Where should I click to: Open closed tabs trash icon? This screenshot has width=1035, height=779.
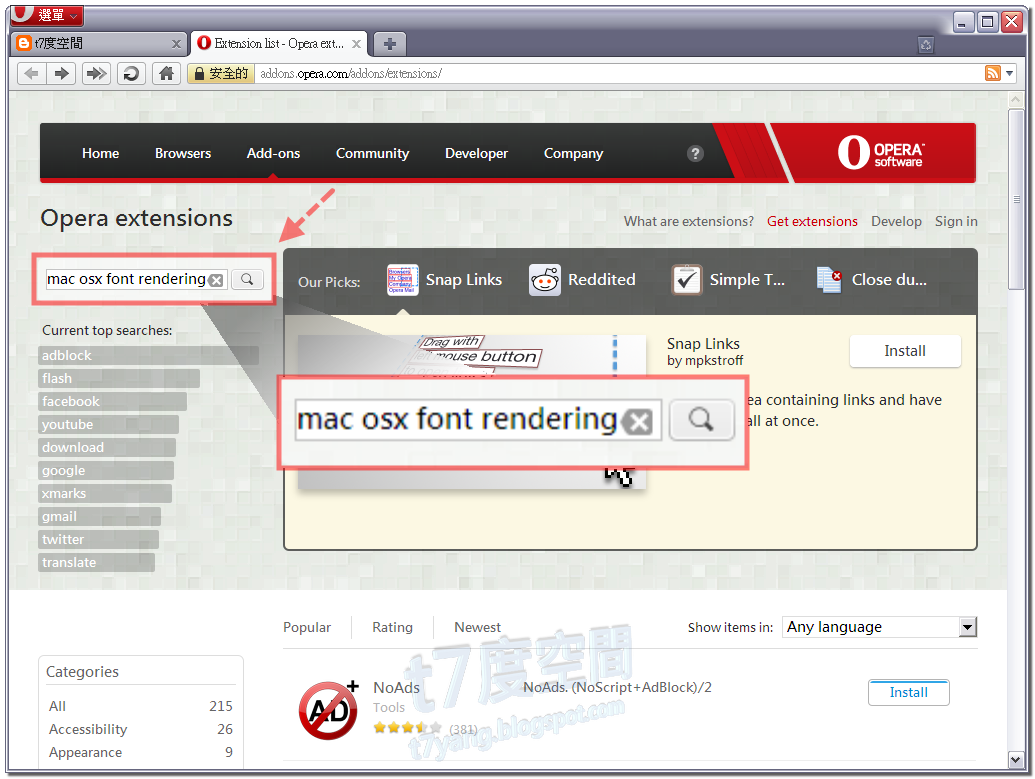926,45
